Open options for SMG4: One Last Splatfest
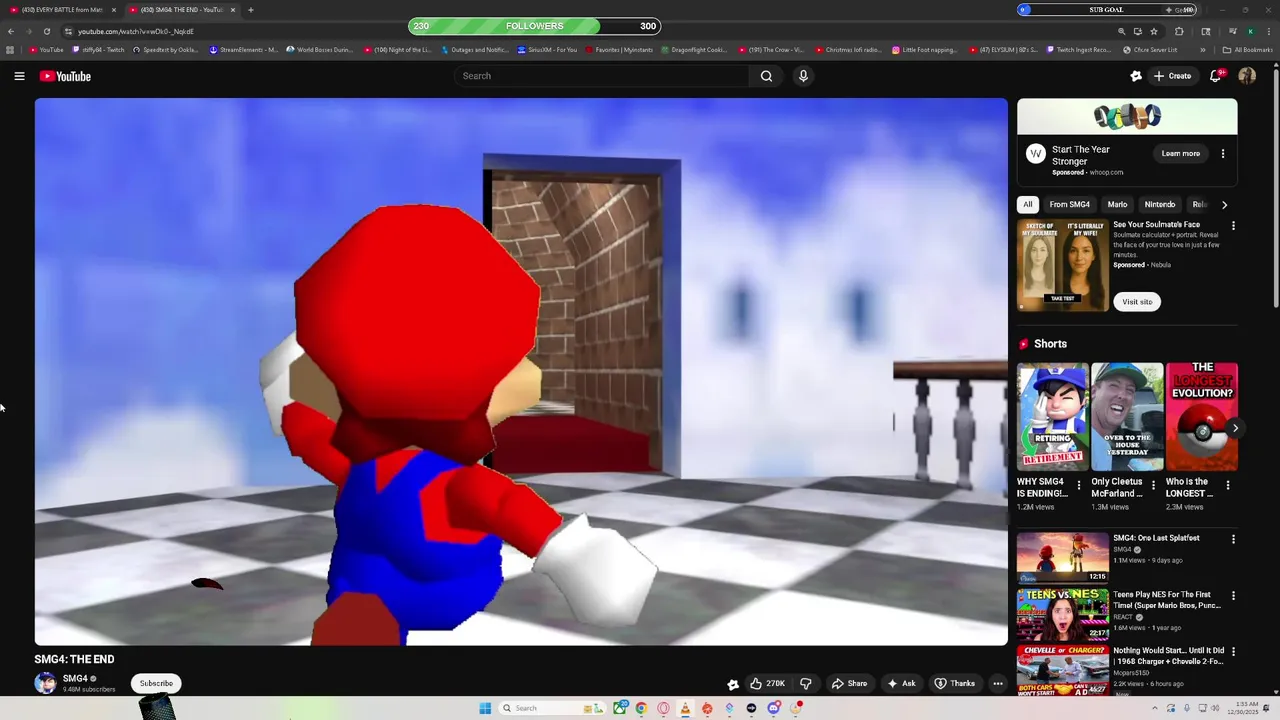The width and height of the screenshot is (1280, 720). pyautogui.click(x=1233, y=539)
